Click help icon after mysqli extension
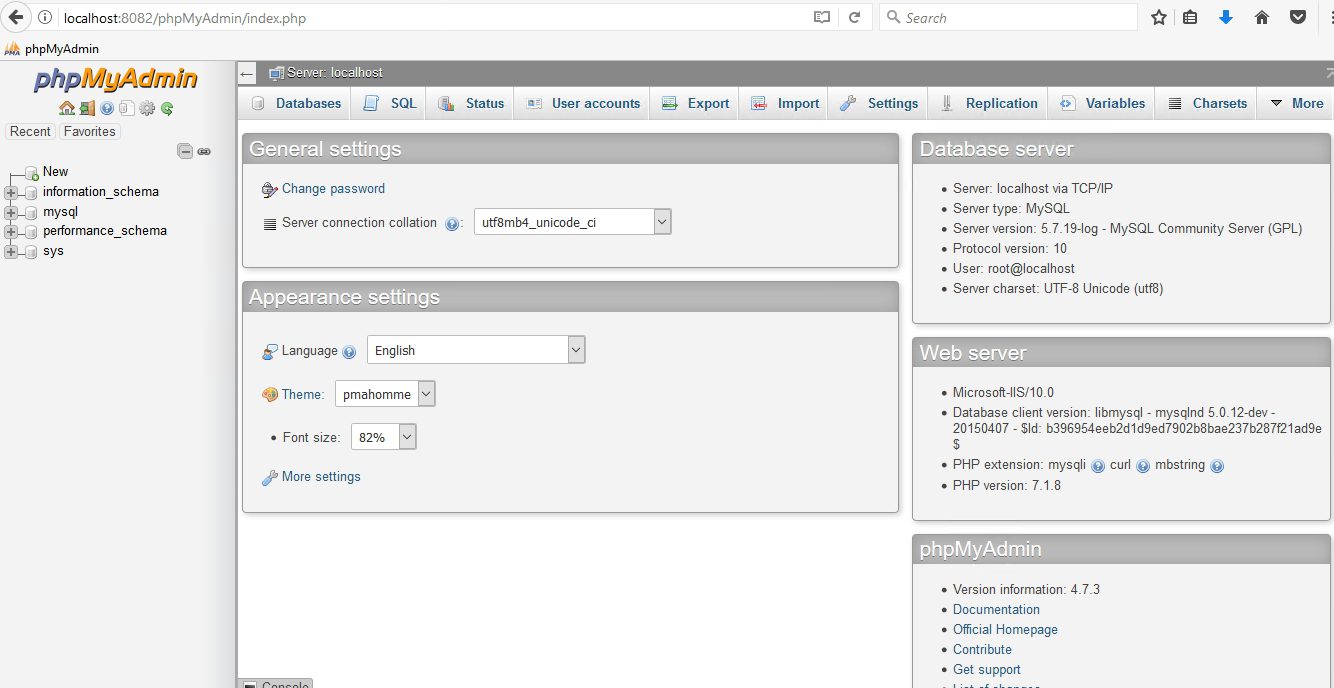1334x688 pixels. 1098,466
